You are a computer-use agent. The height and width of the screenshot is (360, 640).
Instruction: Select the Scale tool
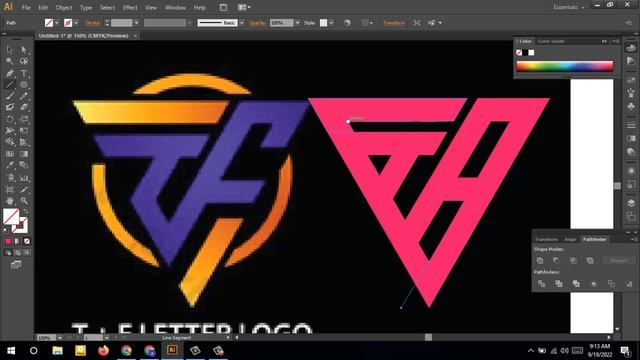click(x=24, y=119)
